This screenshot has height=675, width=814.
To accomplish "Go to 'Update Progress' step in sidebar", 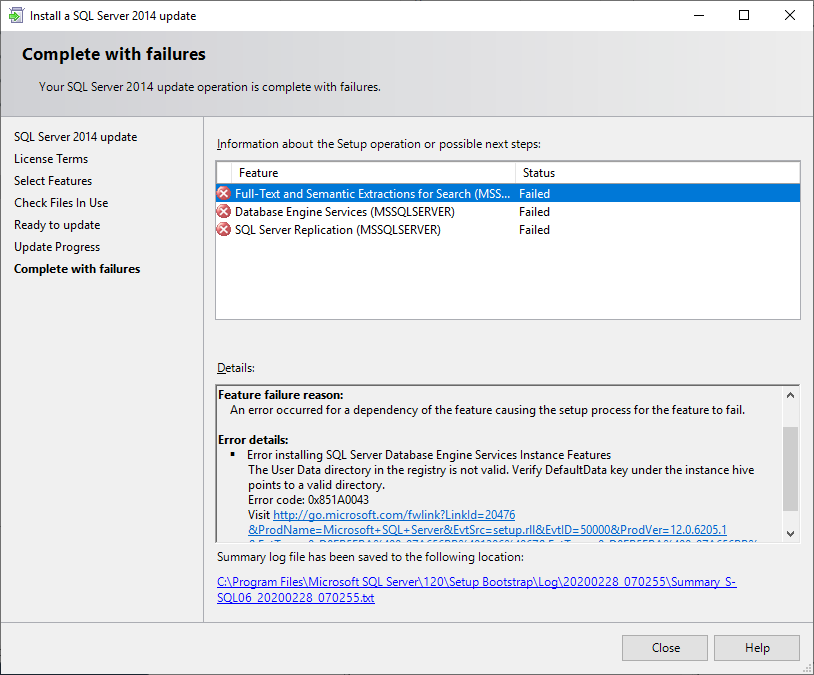I will (x=57, y=247).
